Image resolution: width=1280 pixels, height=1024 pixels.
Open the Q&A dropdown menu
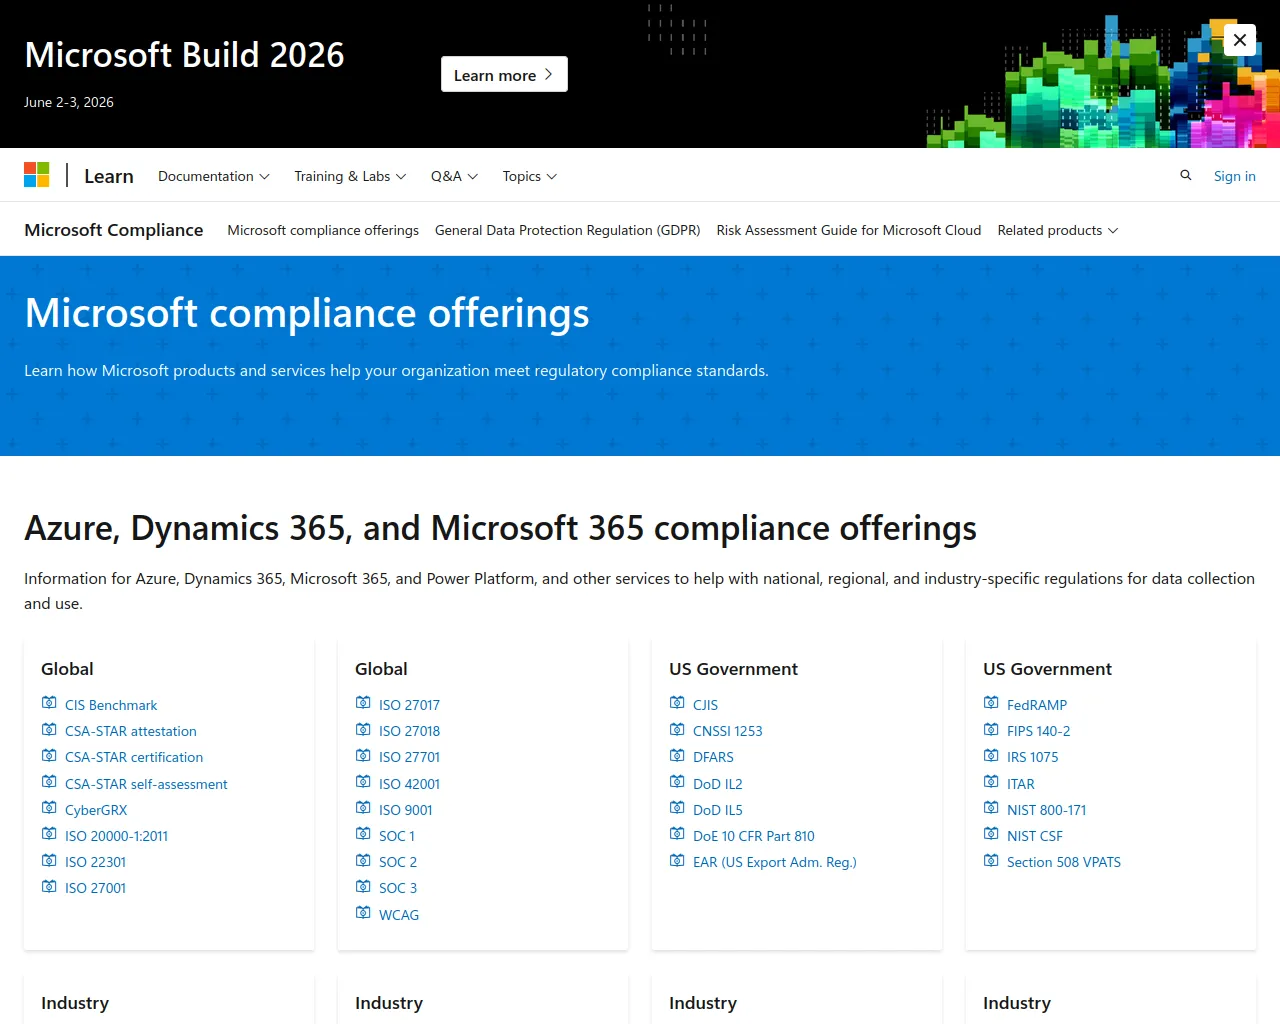pos(455,176)
